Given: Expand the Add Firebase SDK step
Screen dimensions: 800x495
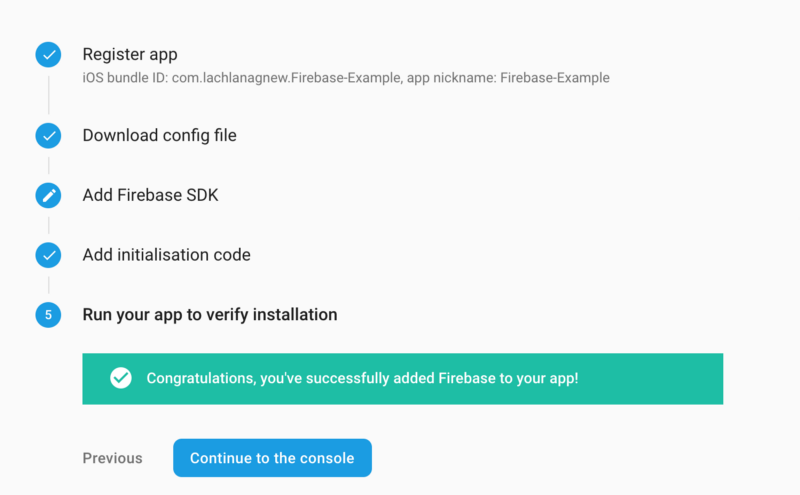Looking at the screenshot, I should [151, 195].
